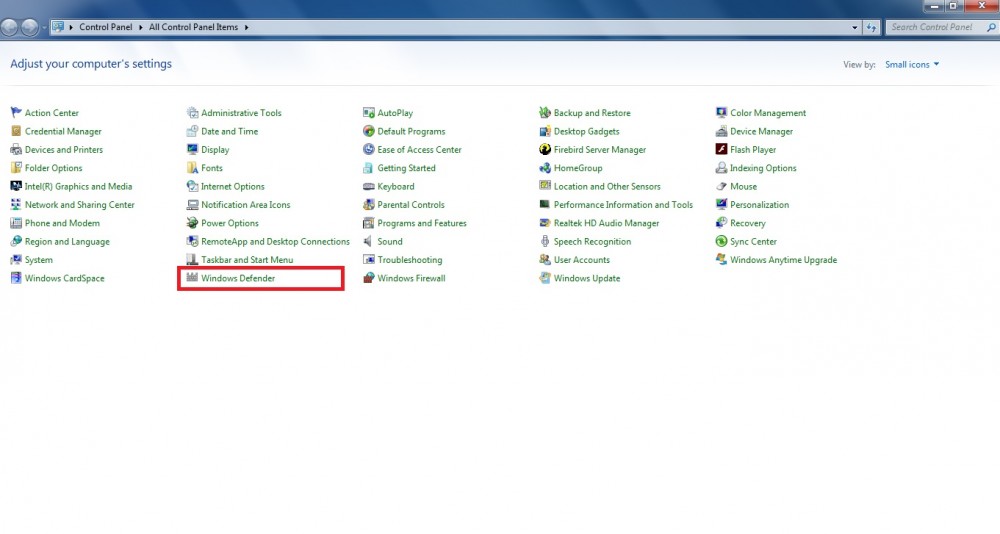
Task: Open Troubleshooting link
Action: 409,260
